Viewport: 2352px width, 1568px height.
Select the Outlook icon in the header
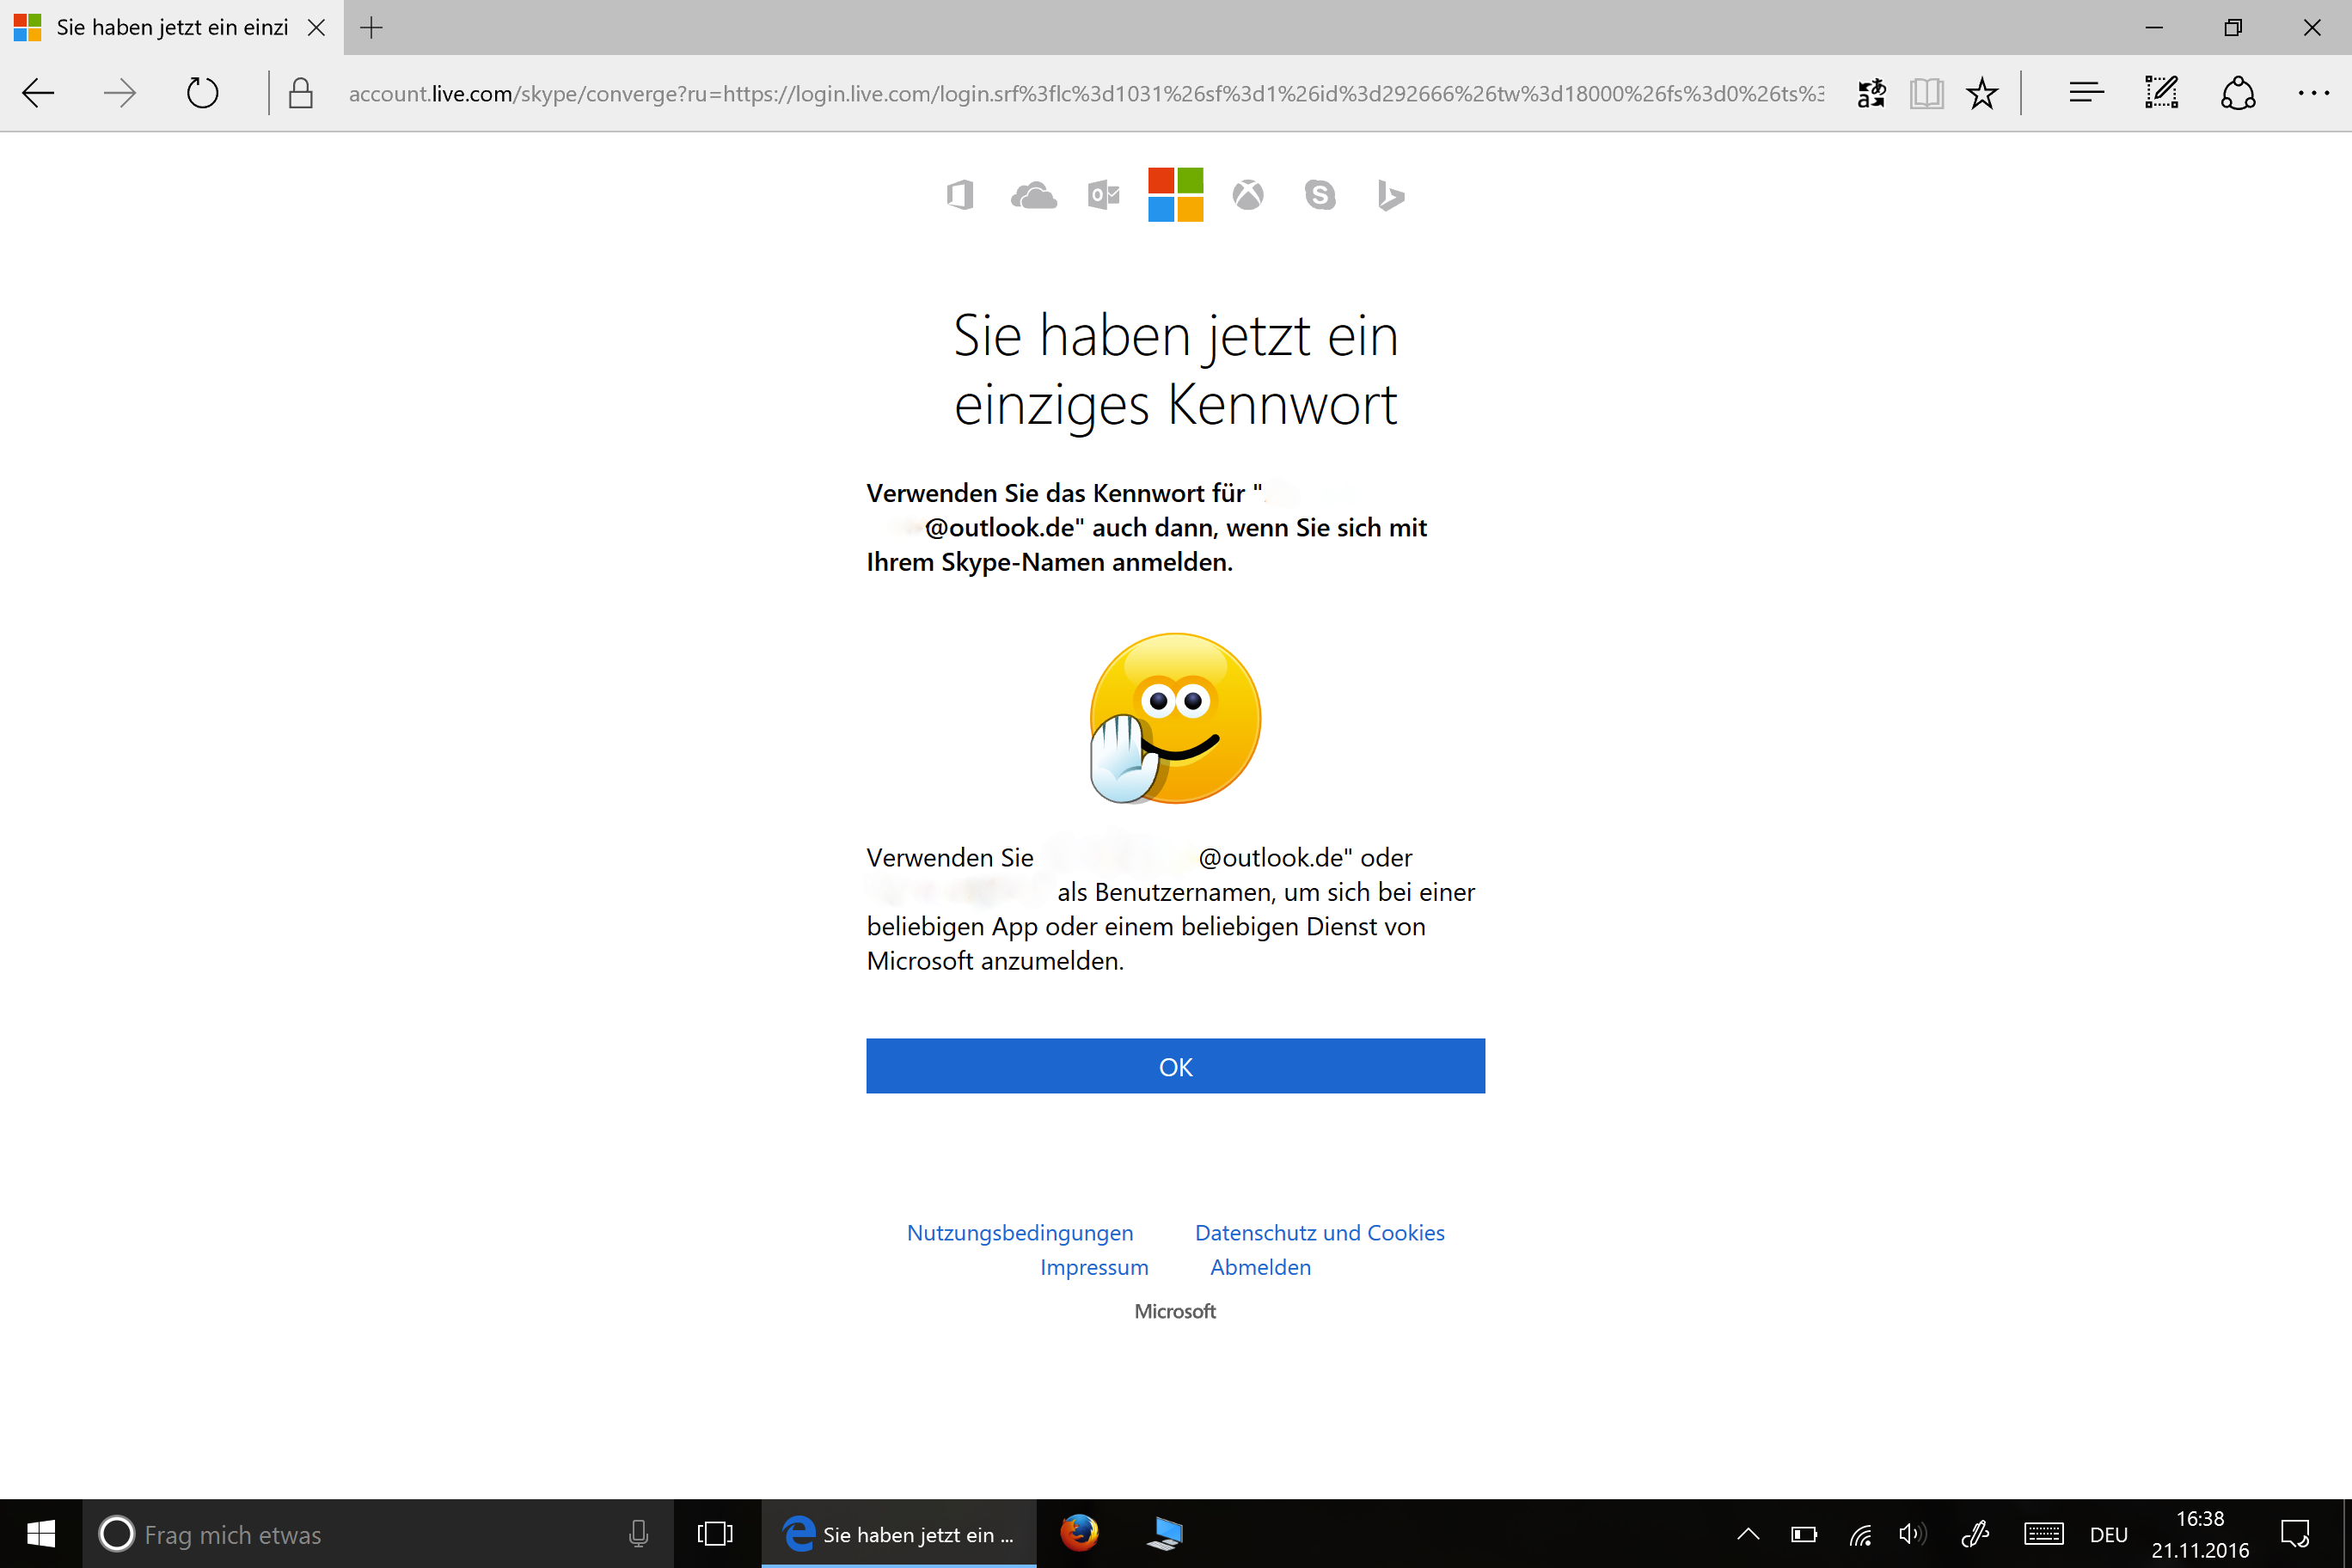point(1104,195)
